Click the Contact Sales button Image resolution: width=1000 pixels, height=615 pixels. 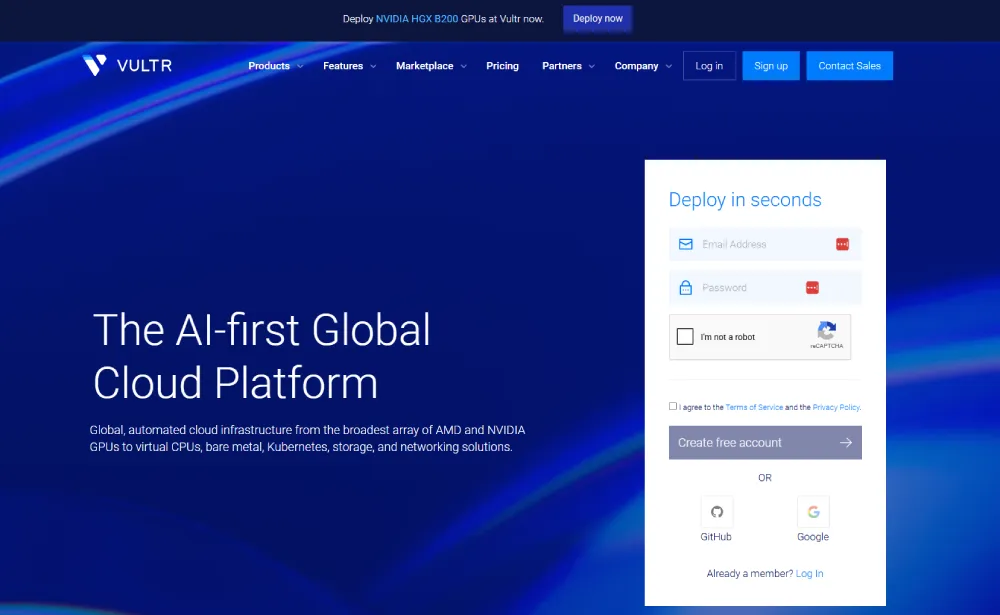[x=849, y=66]
